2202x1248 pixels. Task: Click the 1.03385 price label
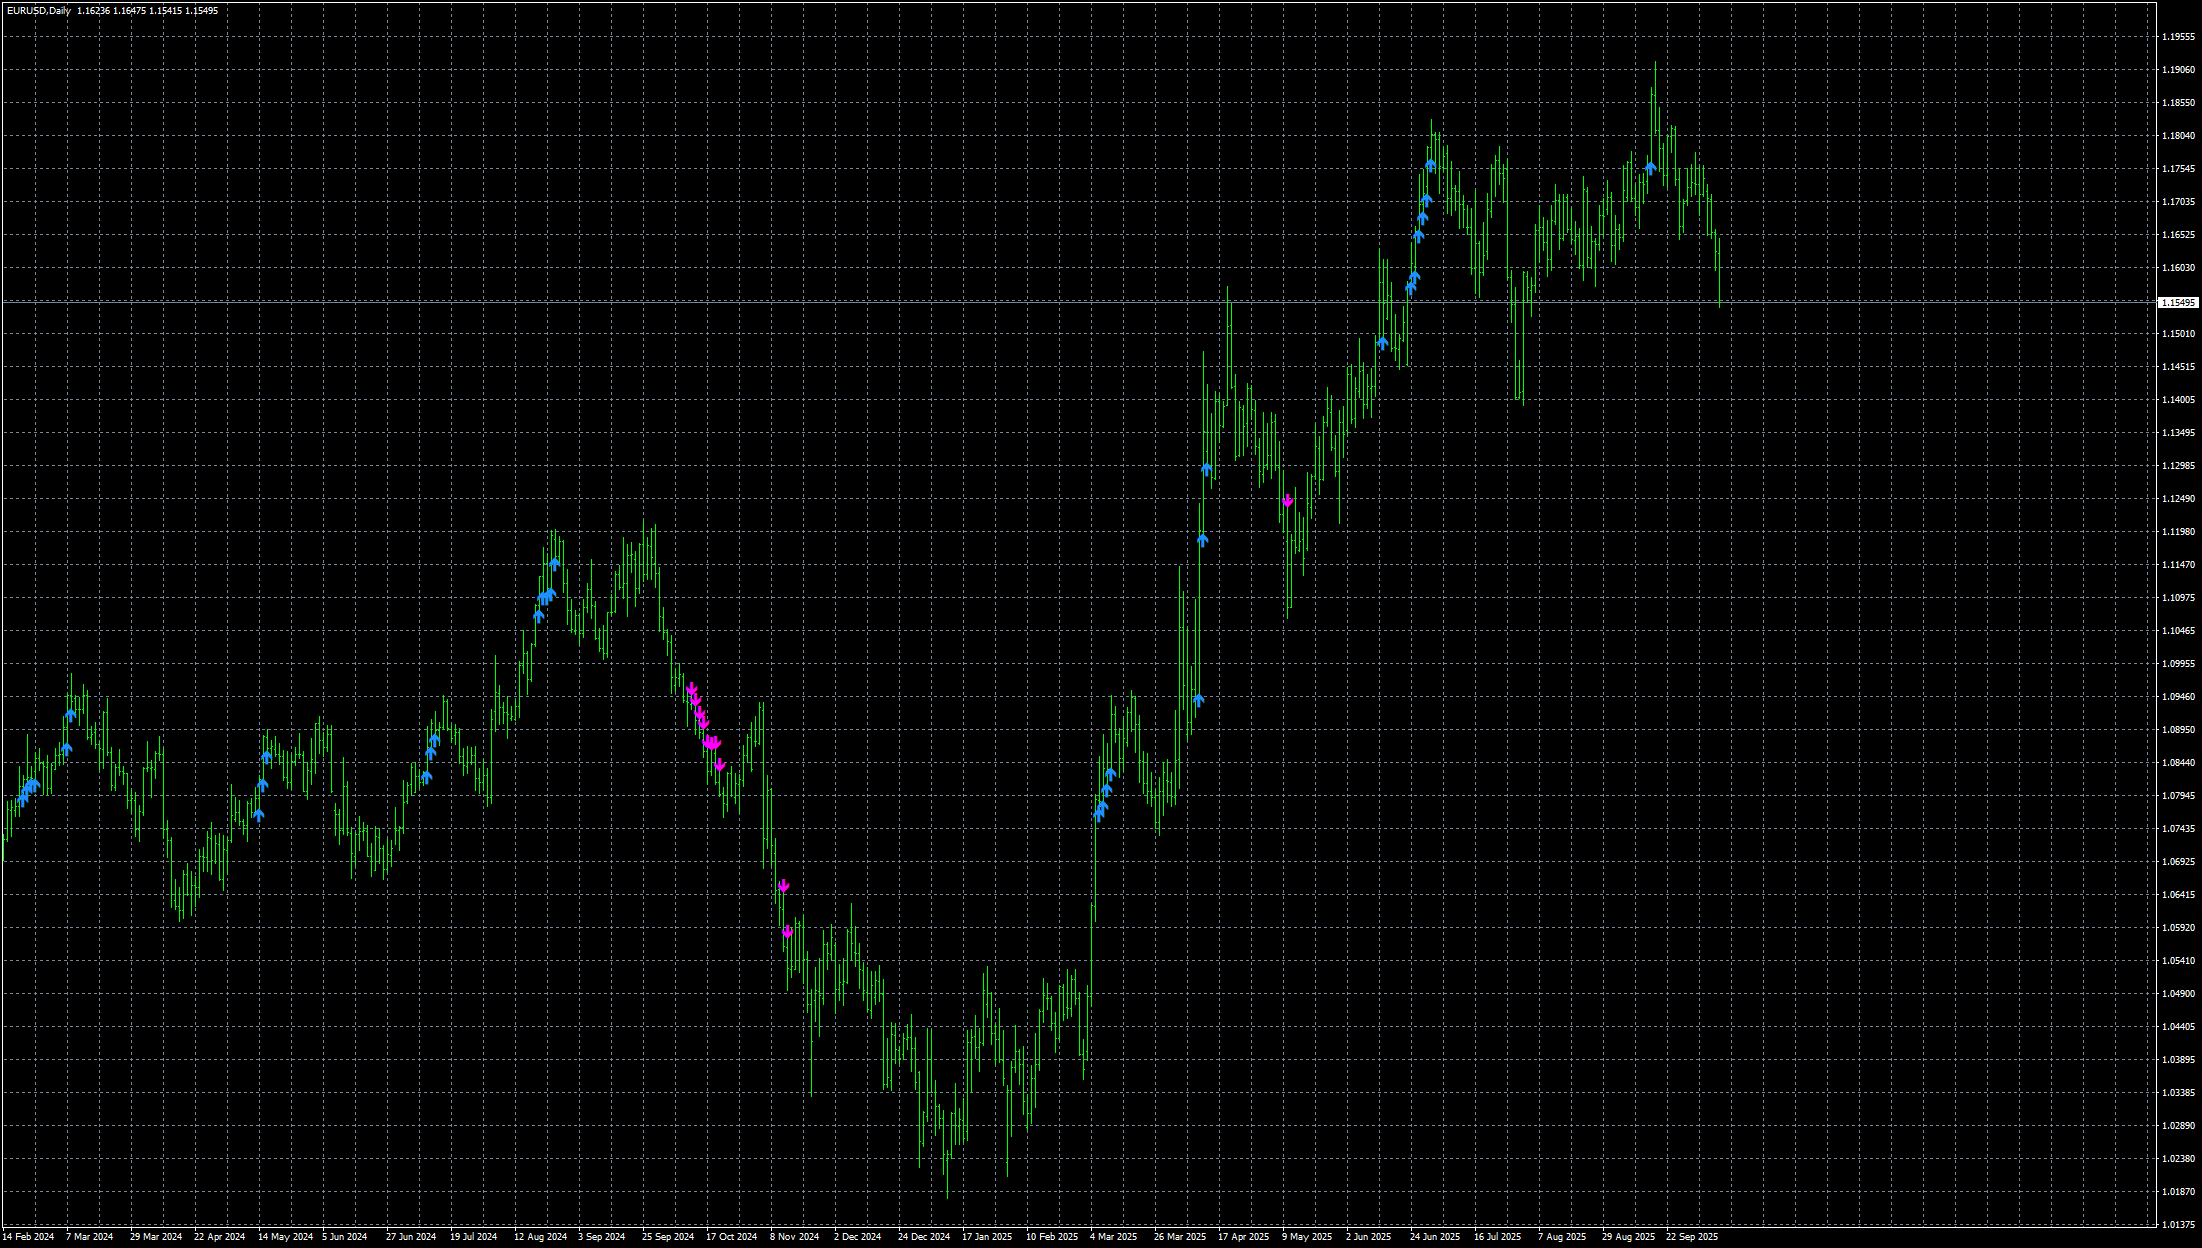pyautogui.click(x=2178, y=1092)
